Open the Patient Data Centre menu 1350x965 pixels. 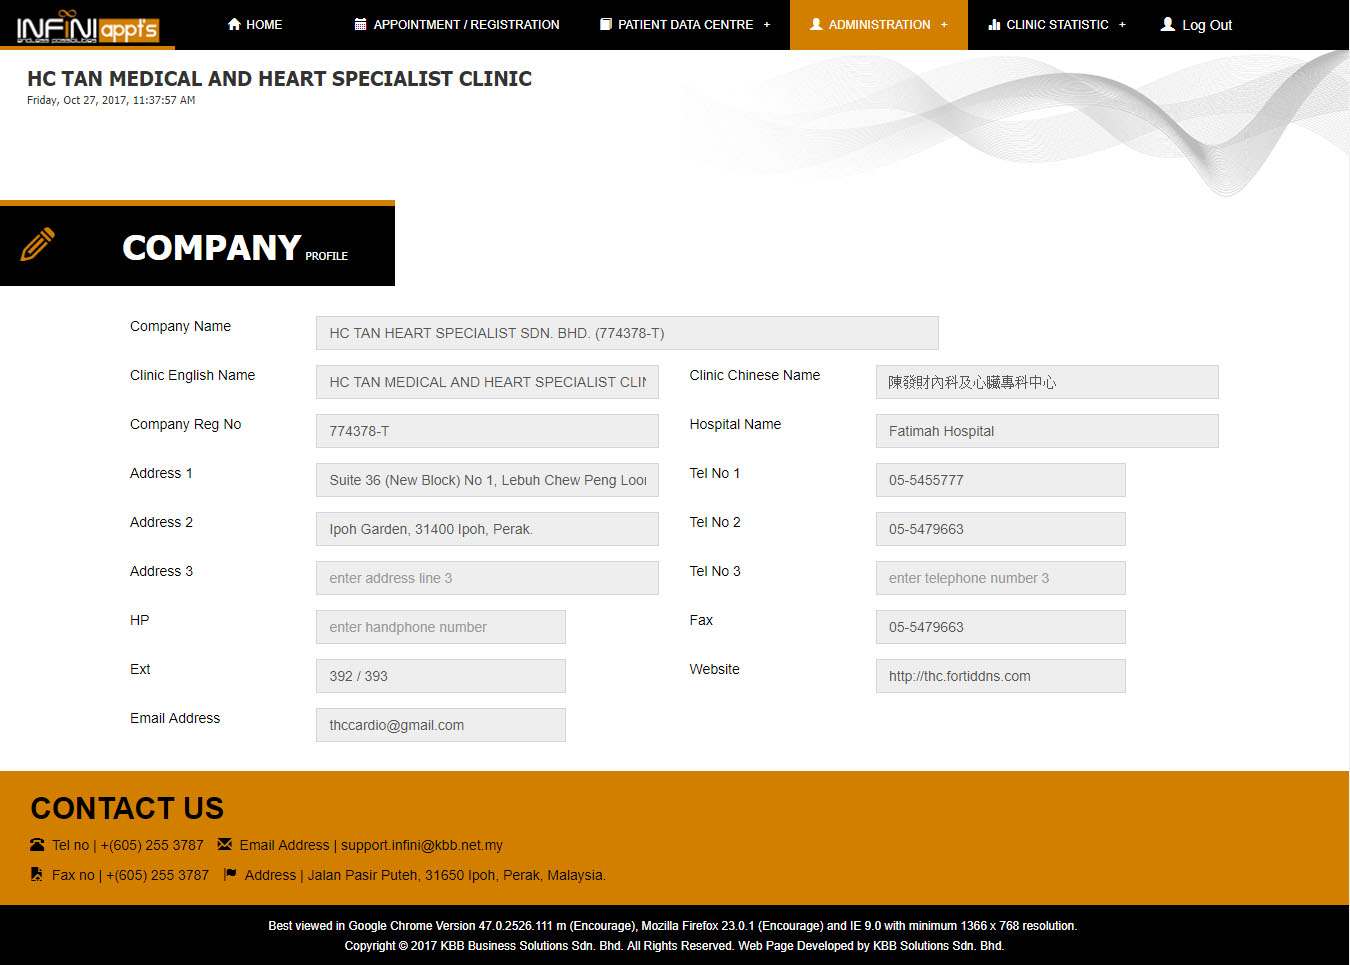pos(685,24)
